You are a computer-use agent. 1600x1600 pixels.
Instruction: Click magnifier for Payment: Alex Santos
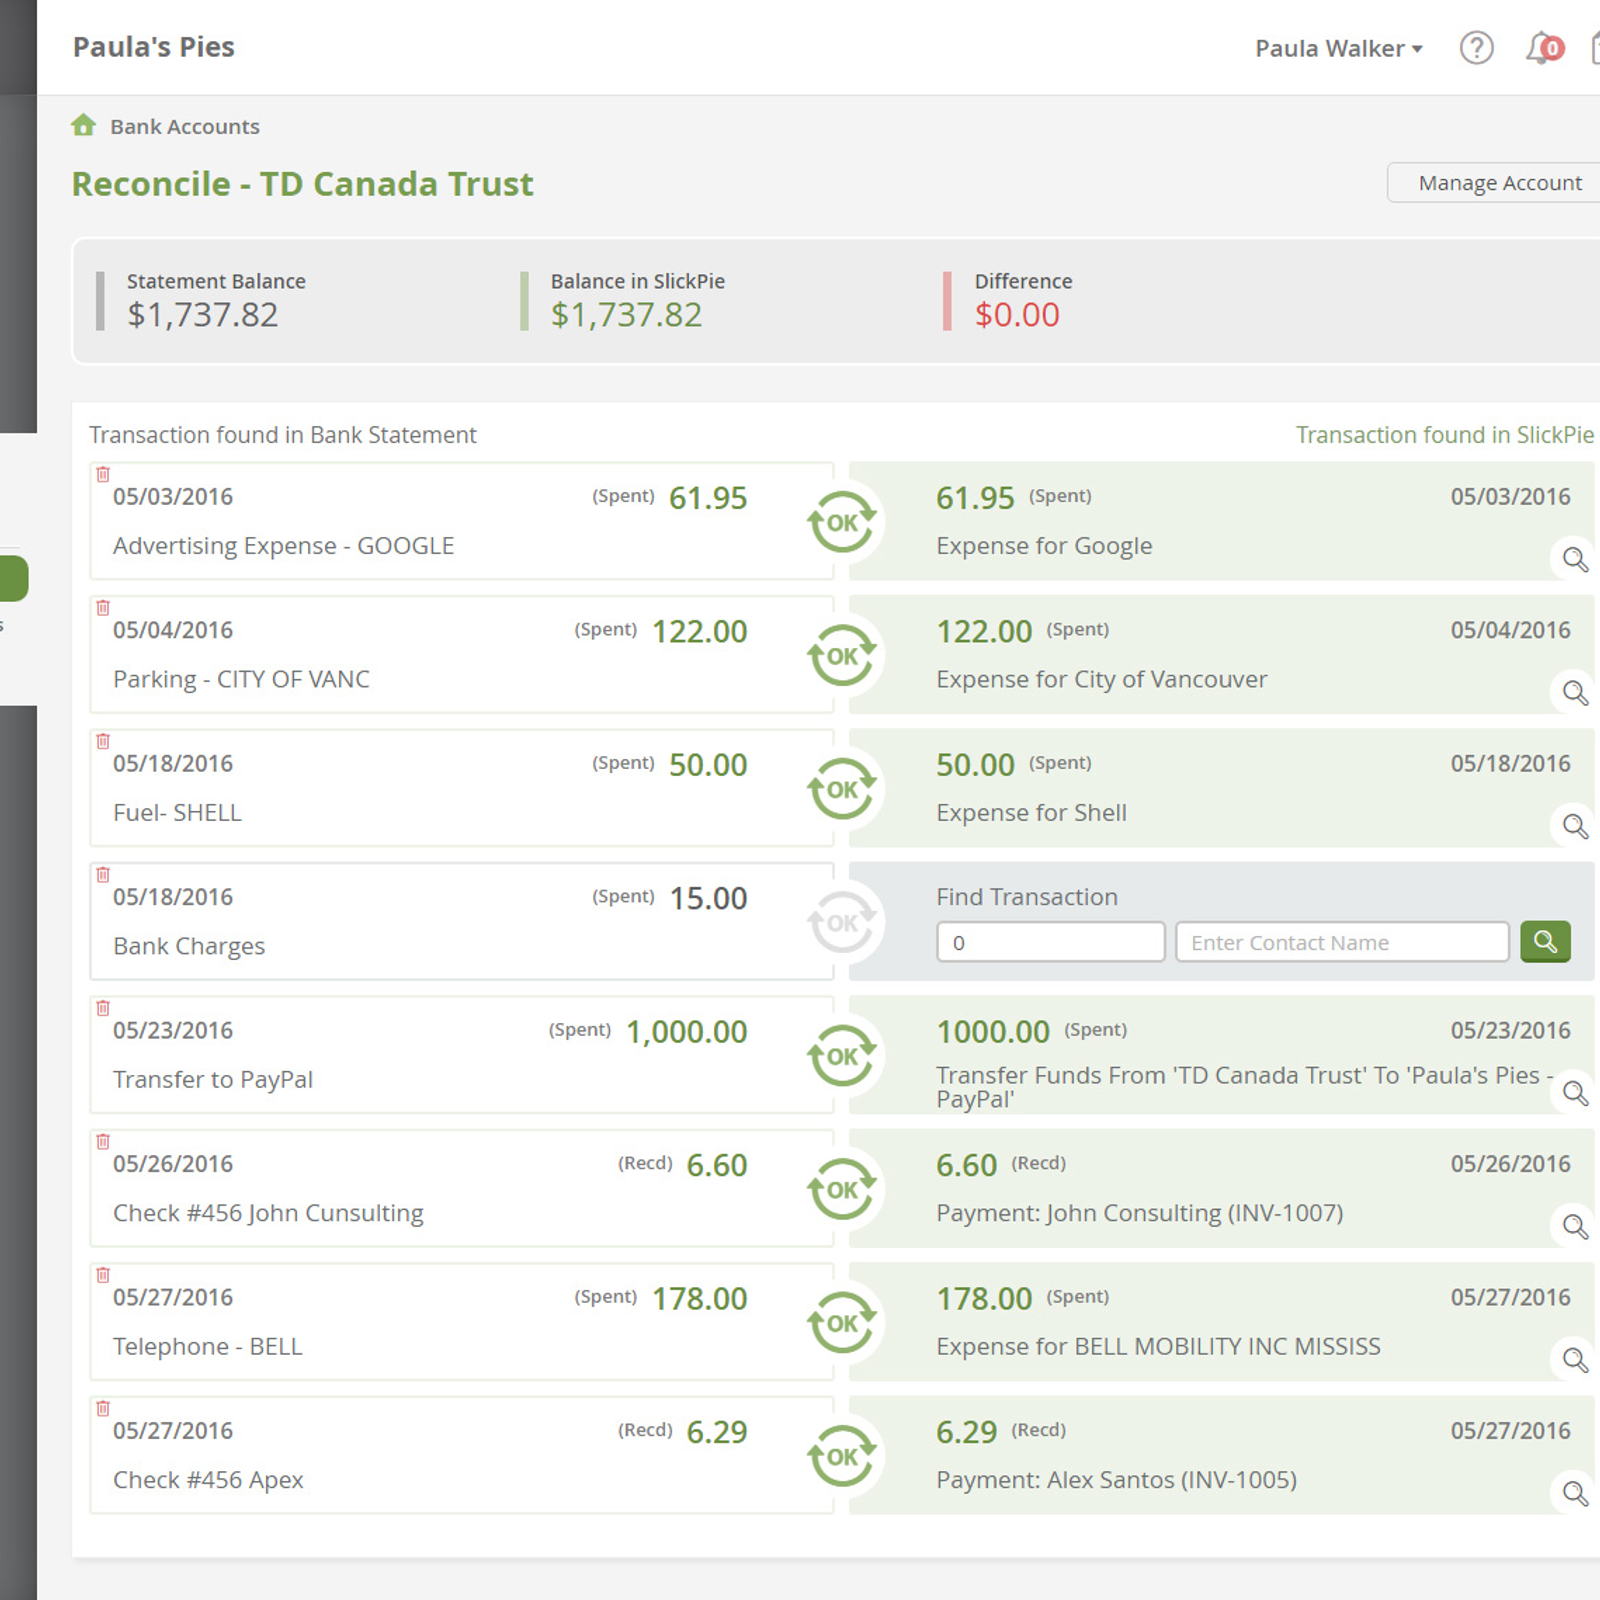click(1575, 1493)
